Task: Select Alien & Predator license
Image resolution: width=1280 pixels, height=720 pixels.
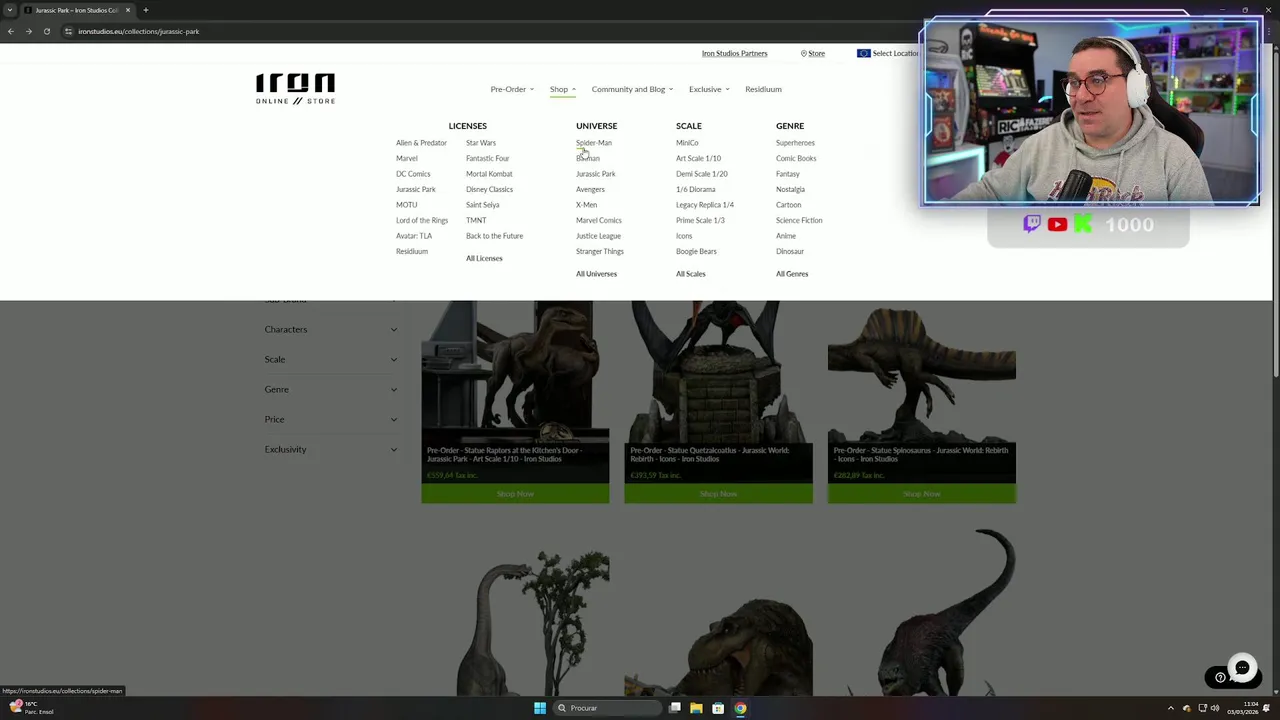Action: [421, 143]
